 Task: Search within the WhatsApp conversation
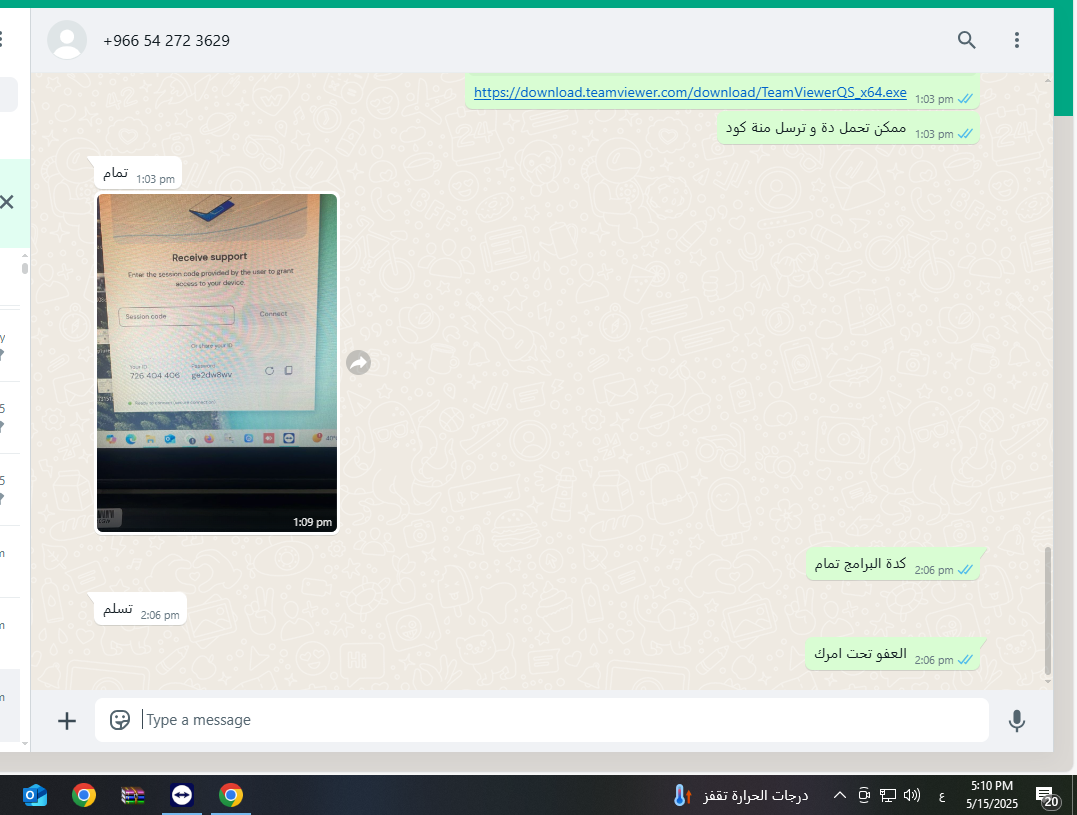tap(966, 40)
